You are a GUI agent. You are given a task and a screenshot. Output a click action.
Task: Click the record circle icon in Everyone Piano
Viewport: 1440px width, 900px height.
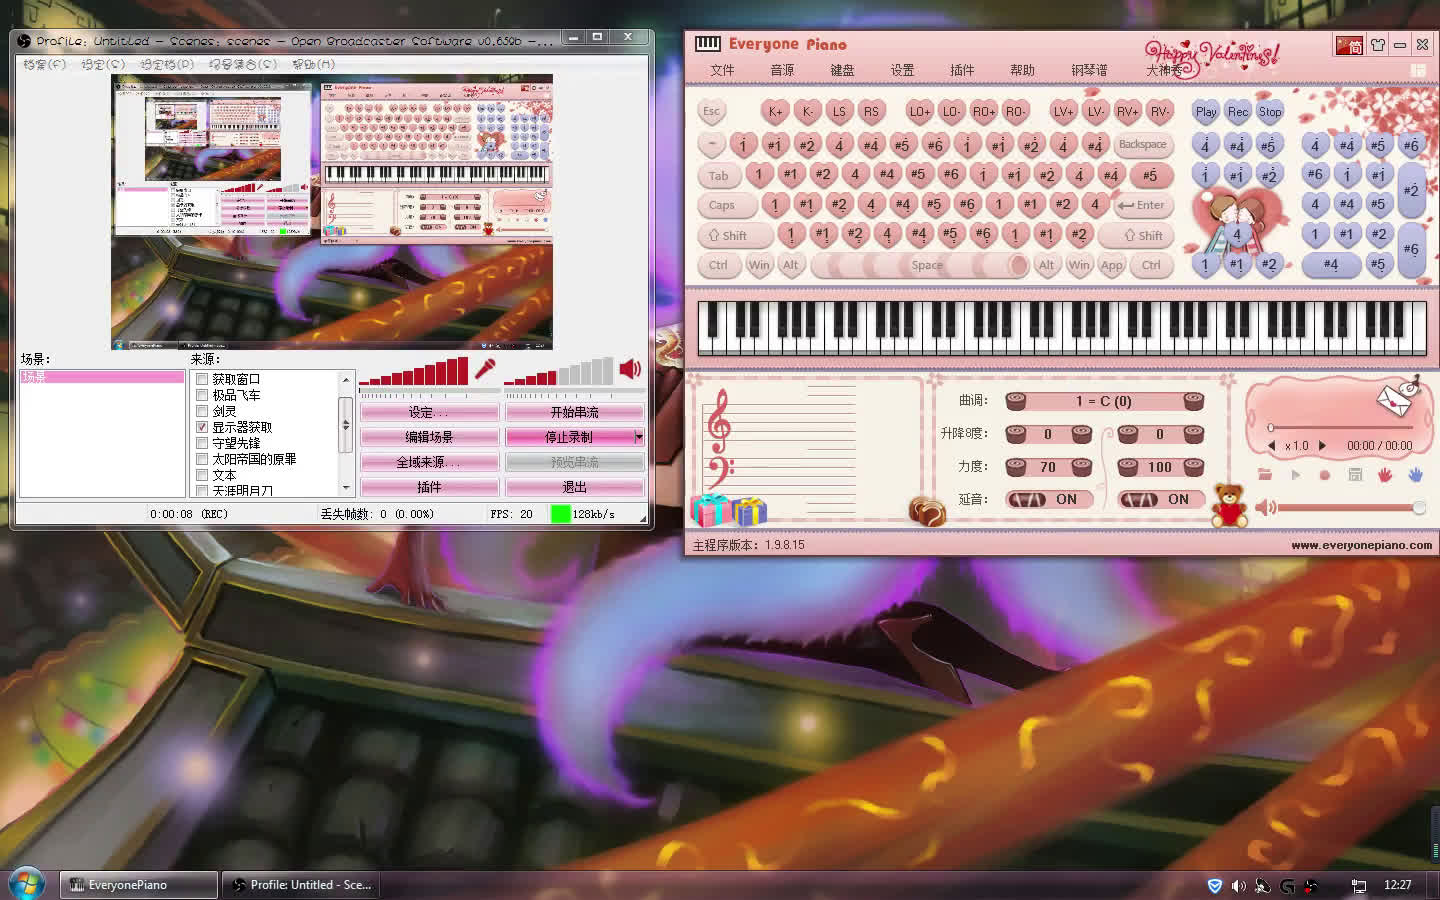coord(1325,475)
